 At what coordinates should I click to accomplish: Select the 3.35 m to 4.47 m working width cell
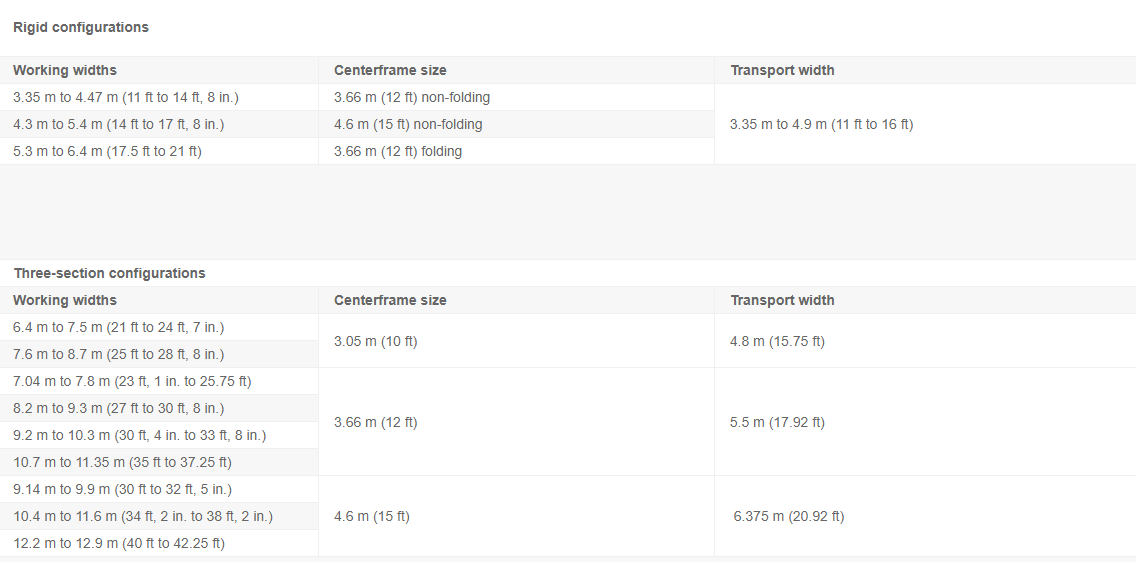point(126,98)
